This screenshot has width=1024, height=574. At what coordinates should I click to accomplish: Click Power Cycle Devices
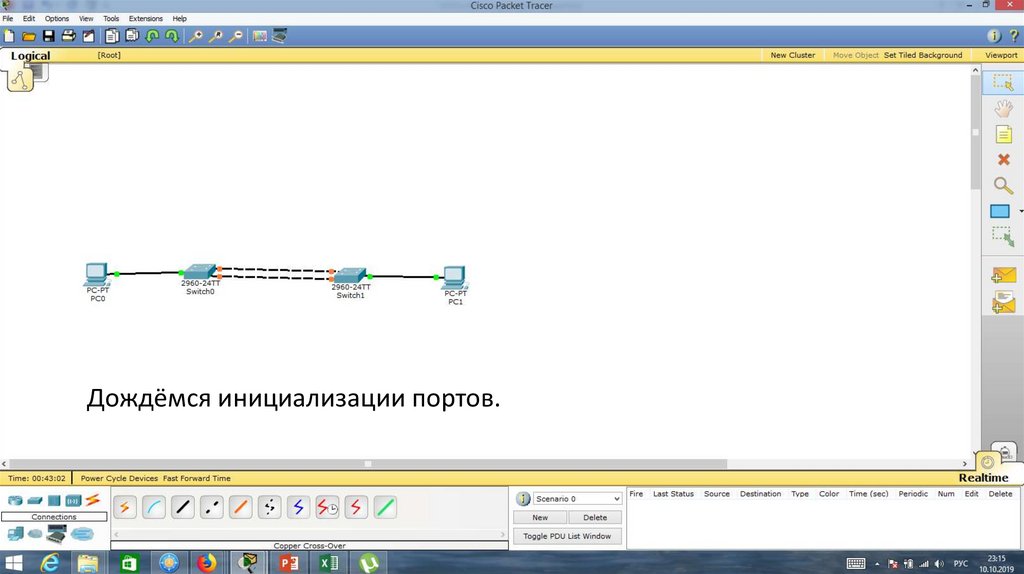(x=119, y=478)
